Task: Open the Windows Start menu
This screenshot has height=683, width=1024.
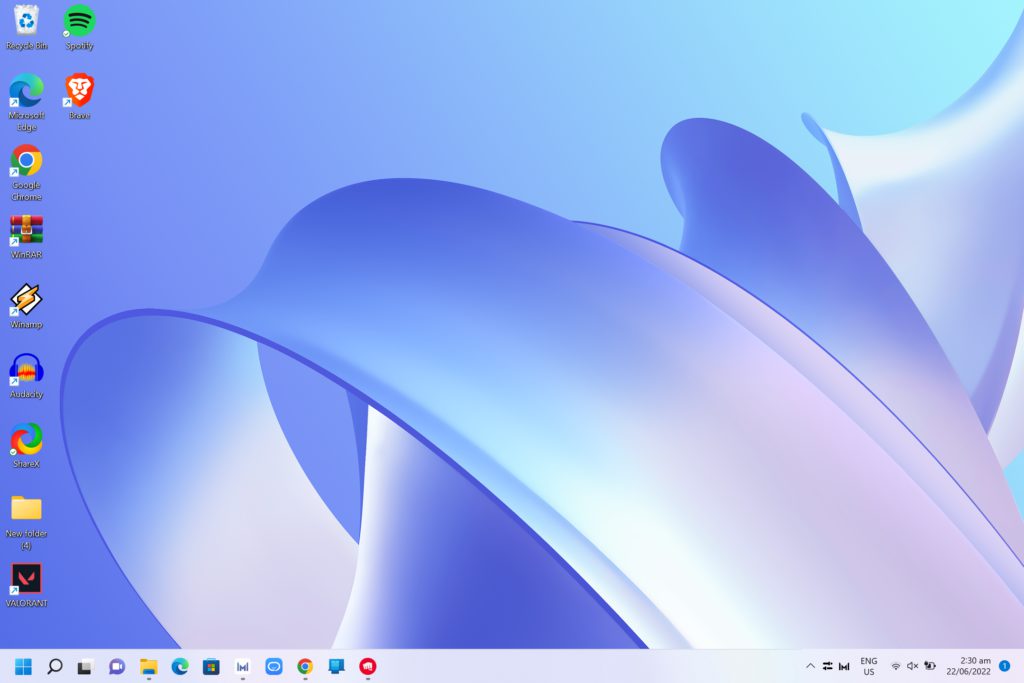Action: [24, 666]
